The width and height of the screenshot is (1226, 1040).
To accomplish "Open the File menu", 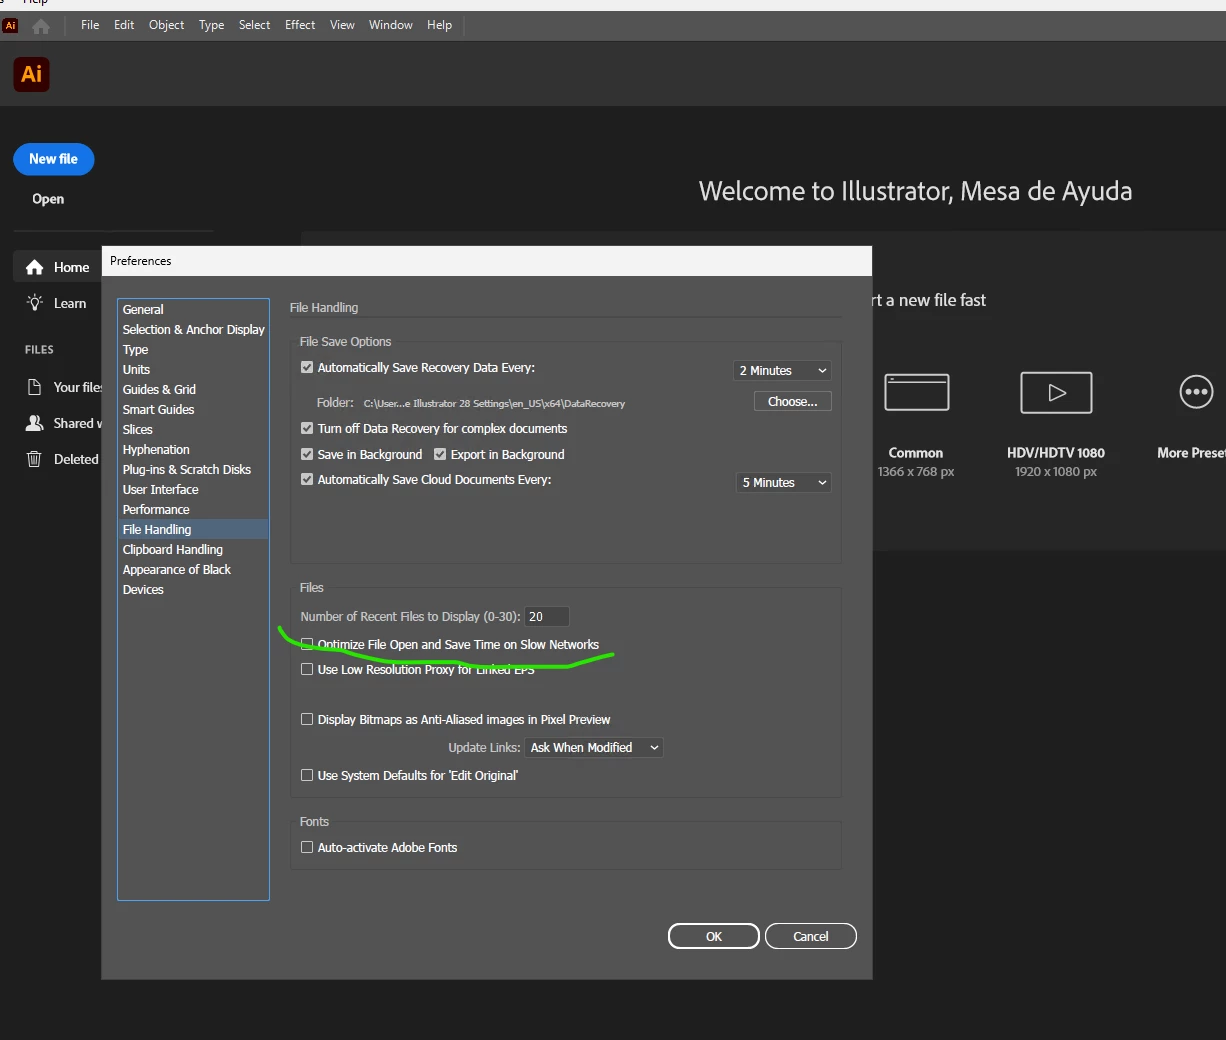I will click(90, 25).
